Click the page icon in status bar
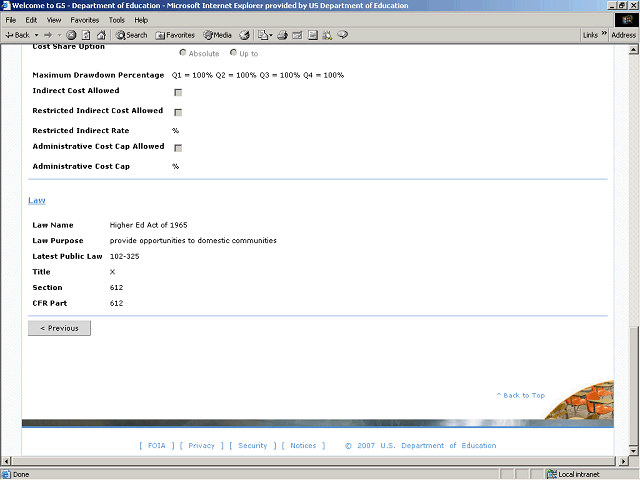This screenshot has width=640, height=480. (x=6, y=474)
